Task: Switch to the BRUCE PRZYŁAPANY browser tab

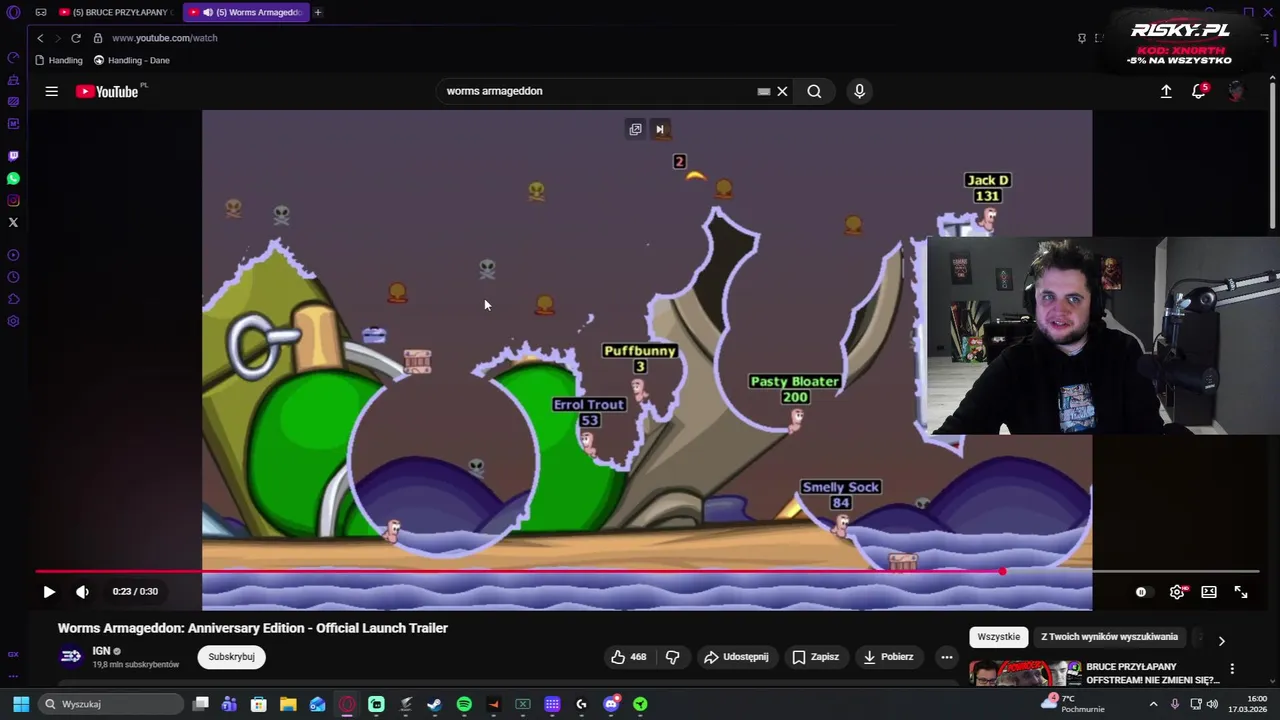Action: [x=117, y=12]
